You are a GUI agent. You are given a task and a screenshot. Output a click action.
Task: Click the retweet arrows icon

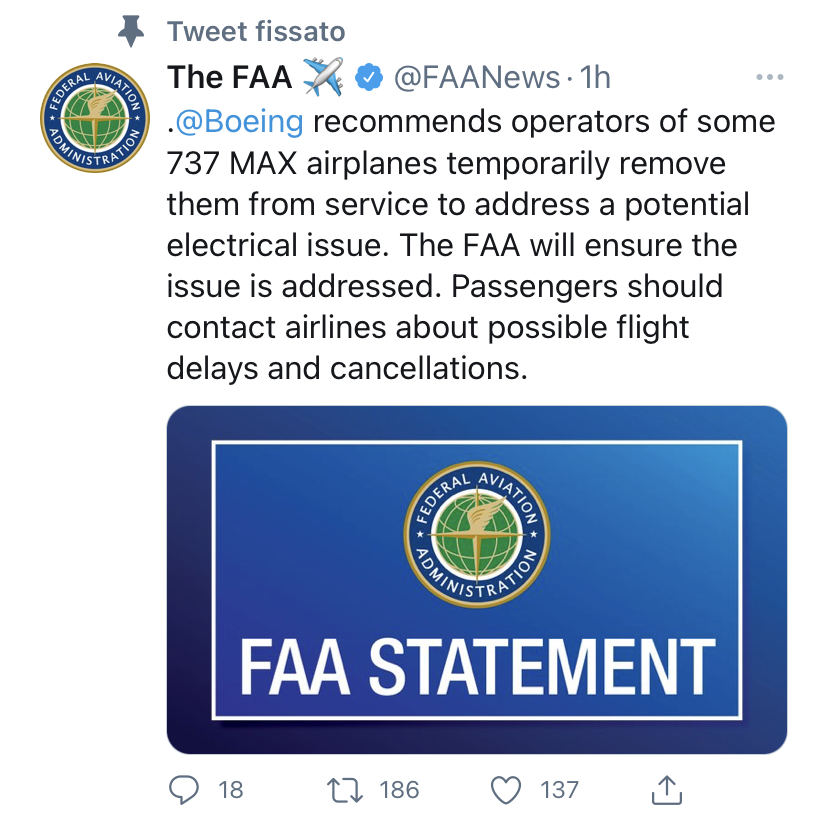345,790
